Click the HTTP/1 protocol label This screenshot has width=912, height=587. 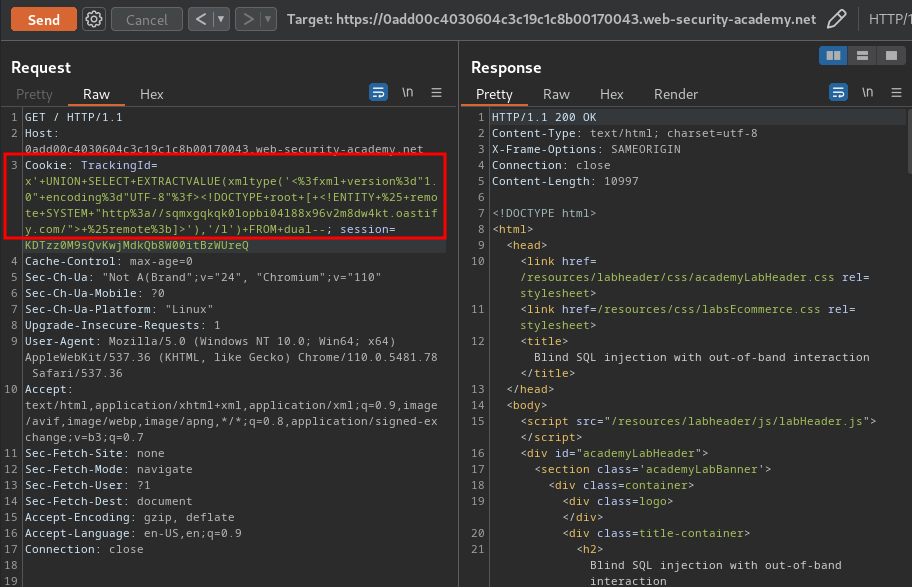tap(890, 19)
